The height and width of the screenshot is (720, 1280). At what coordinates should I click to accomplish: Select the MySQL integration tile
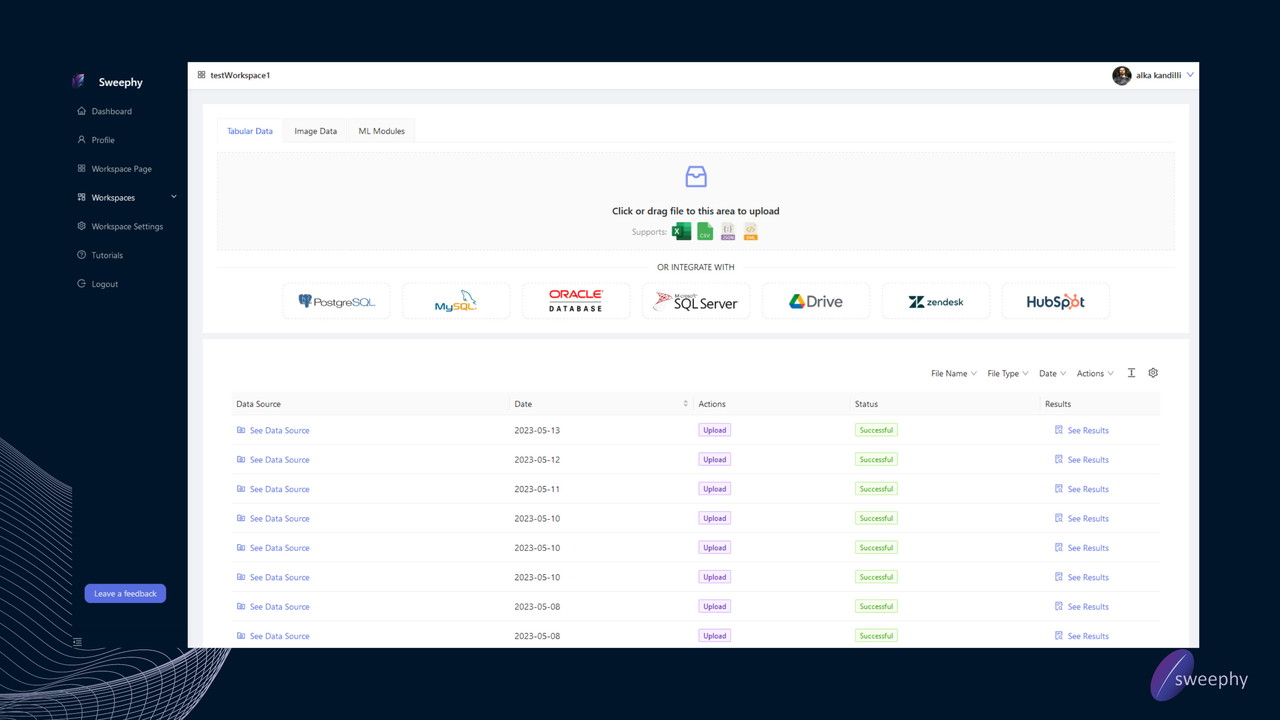point(456,301)
